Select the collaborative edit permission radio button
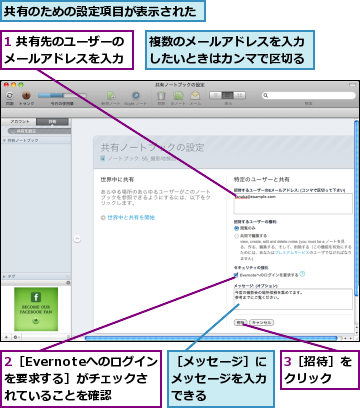Screen dimensions: 360x408 pos(236,236)
